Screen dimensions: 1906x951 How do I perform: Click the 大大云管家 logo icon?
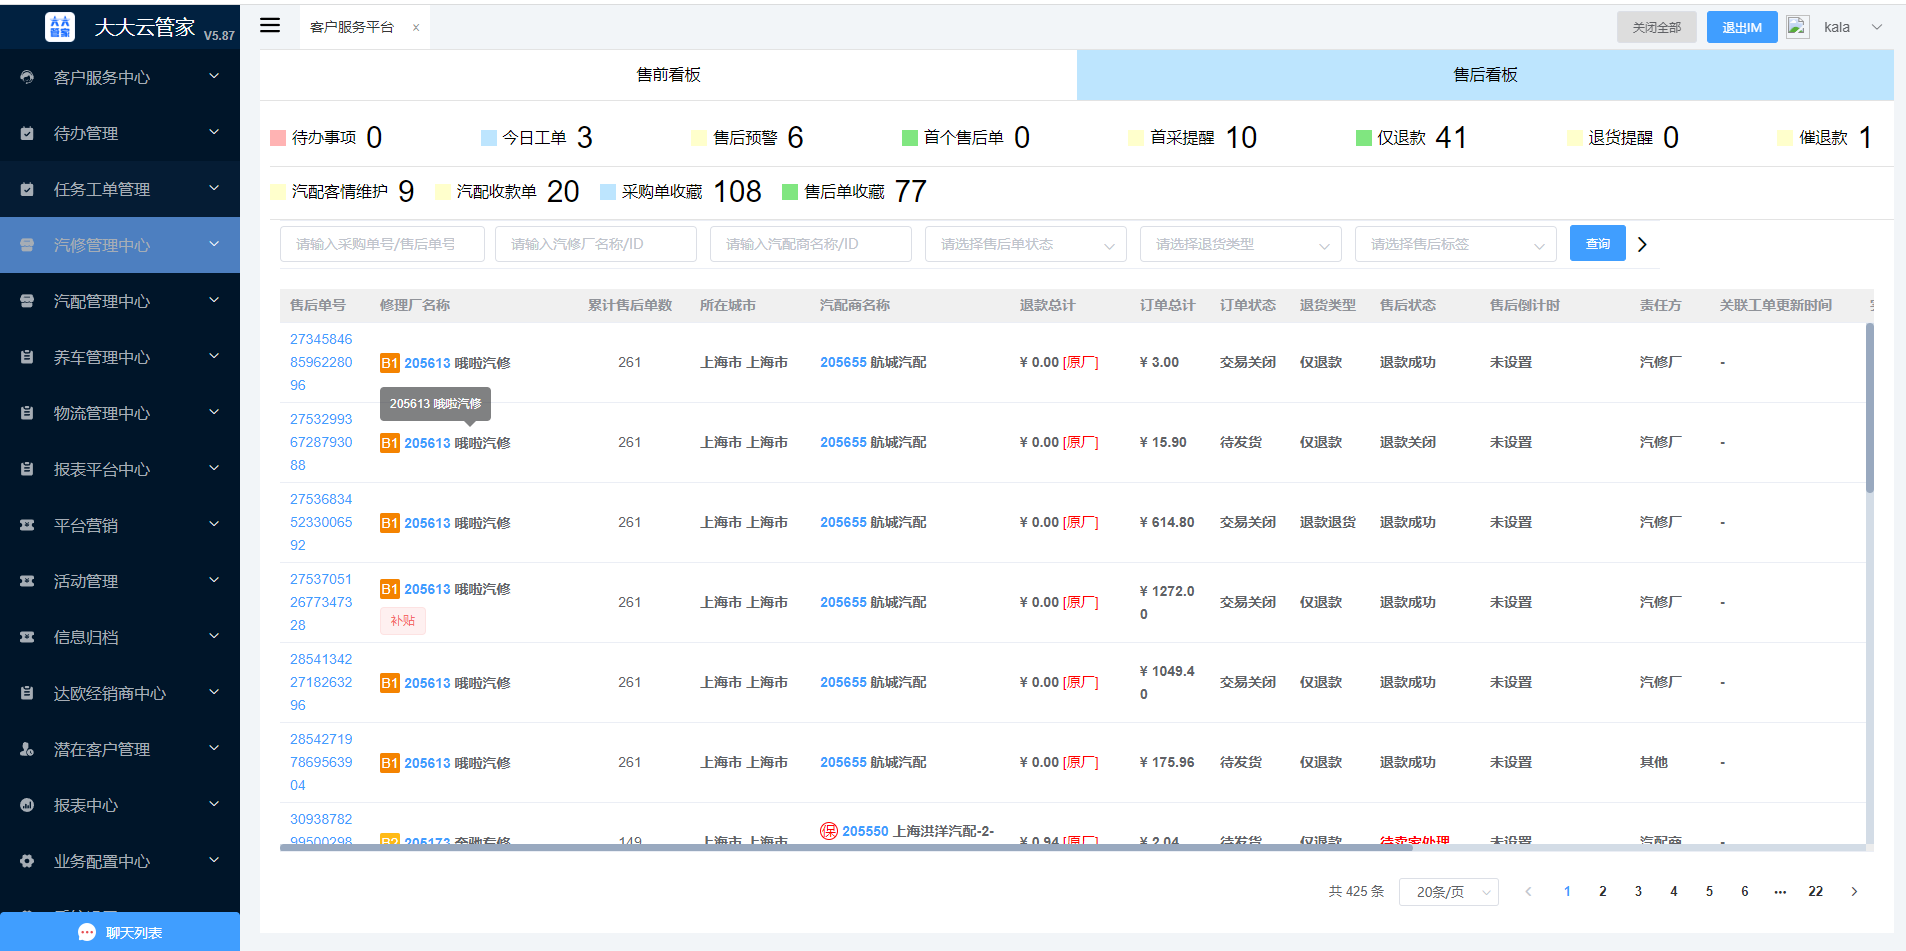(60, 26)
